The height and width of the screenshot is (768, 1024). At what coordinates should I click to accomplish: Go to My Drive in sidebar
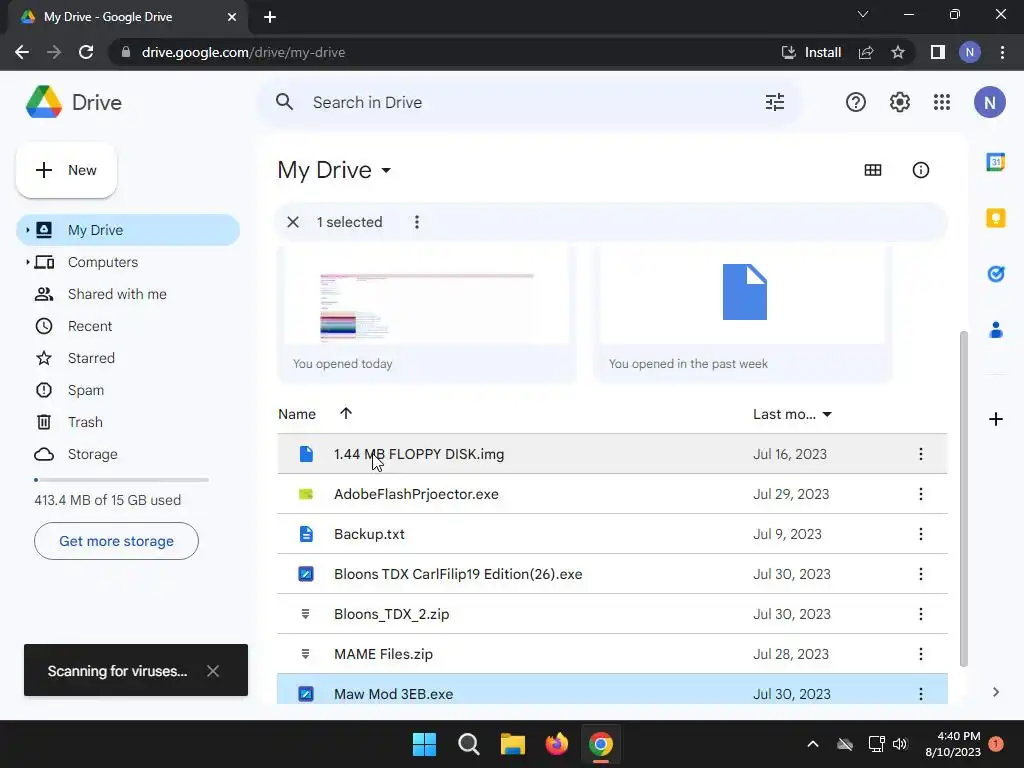pyautogui.click(x=128, y=230)
